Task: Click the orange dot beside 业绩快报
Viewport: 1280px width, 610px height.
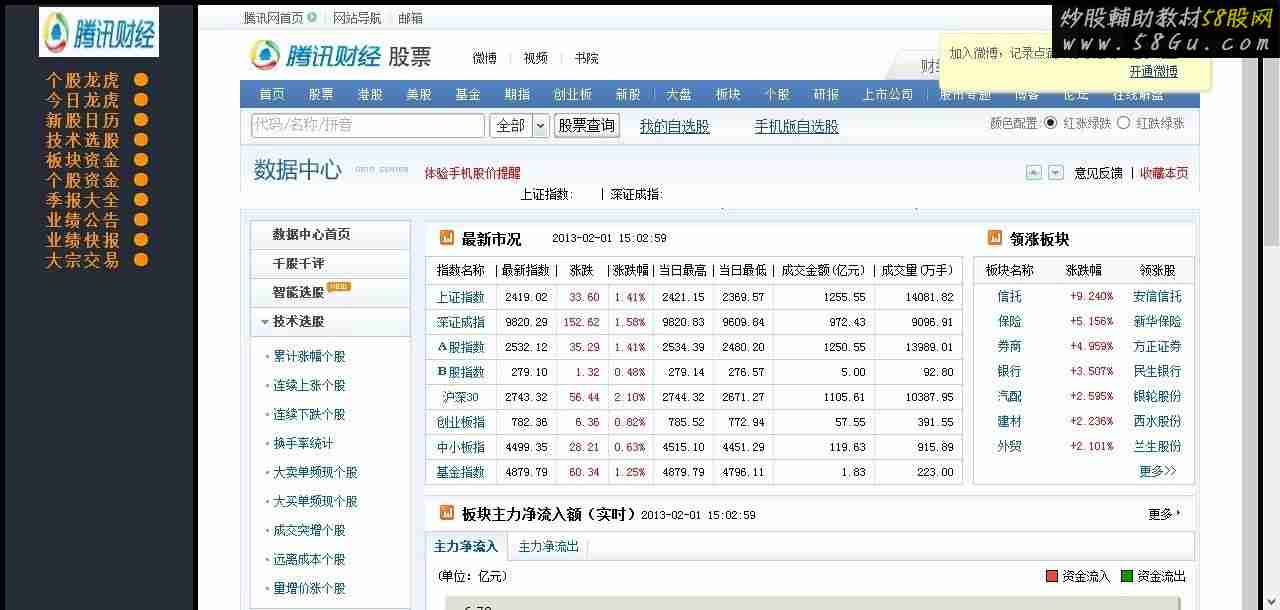Action: click(x=141, y=240)
